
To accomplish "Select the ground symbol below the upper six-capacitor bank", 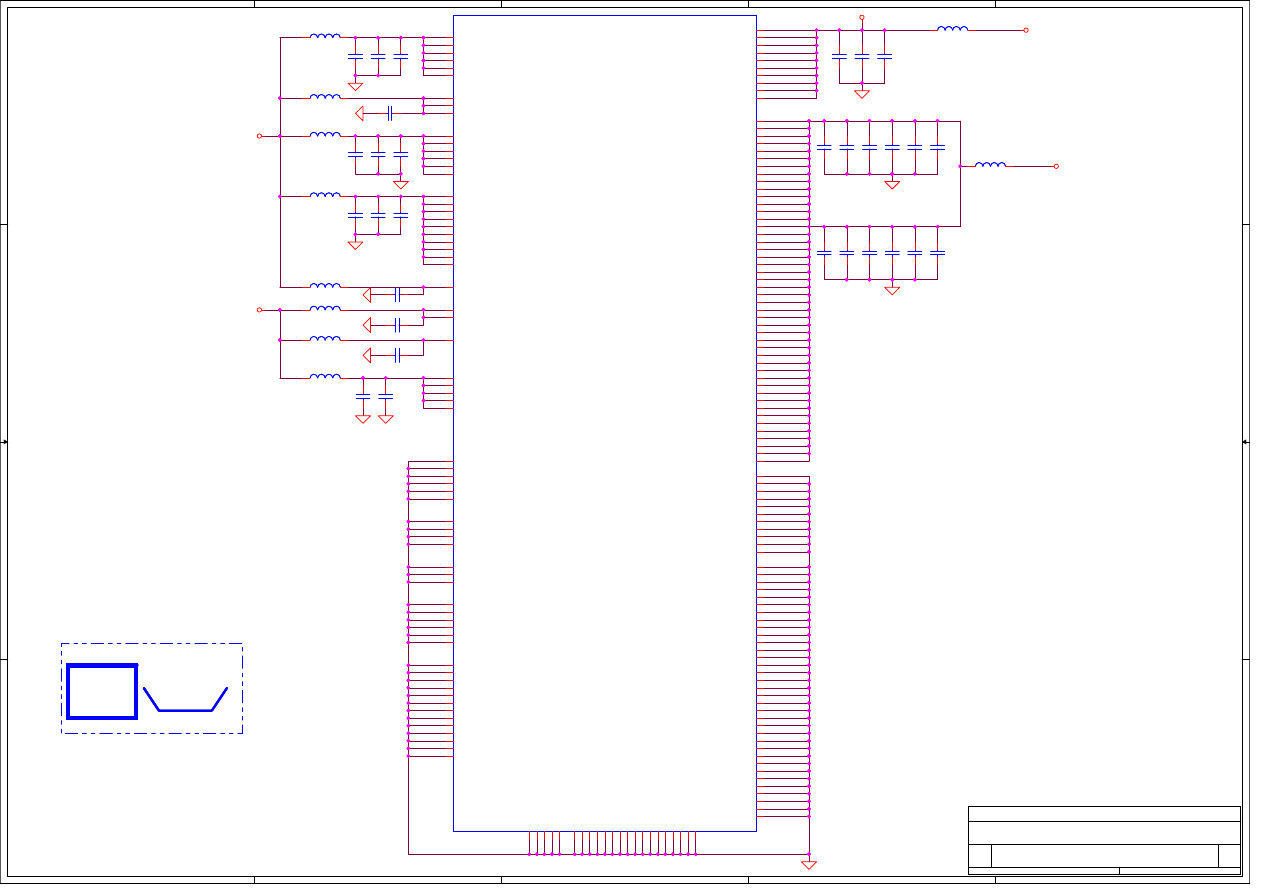I will (x=892, y=185).
